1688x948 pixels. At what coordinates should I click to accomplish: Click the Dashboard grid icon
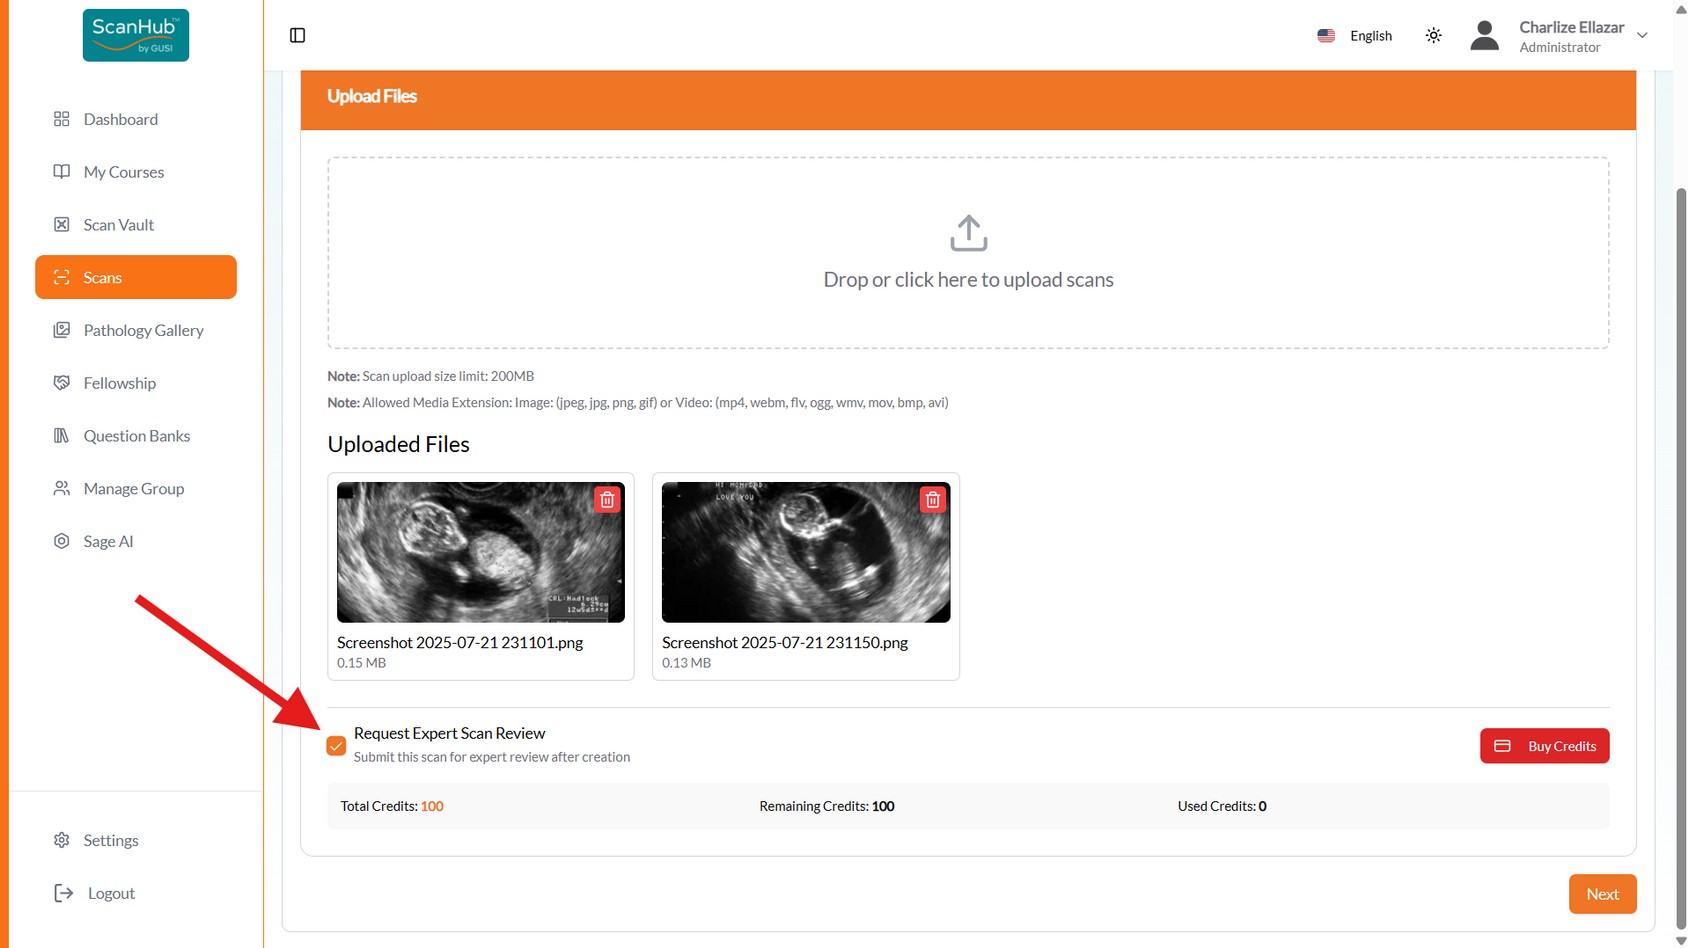[62, 119]
